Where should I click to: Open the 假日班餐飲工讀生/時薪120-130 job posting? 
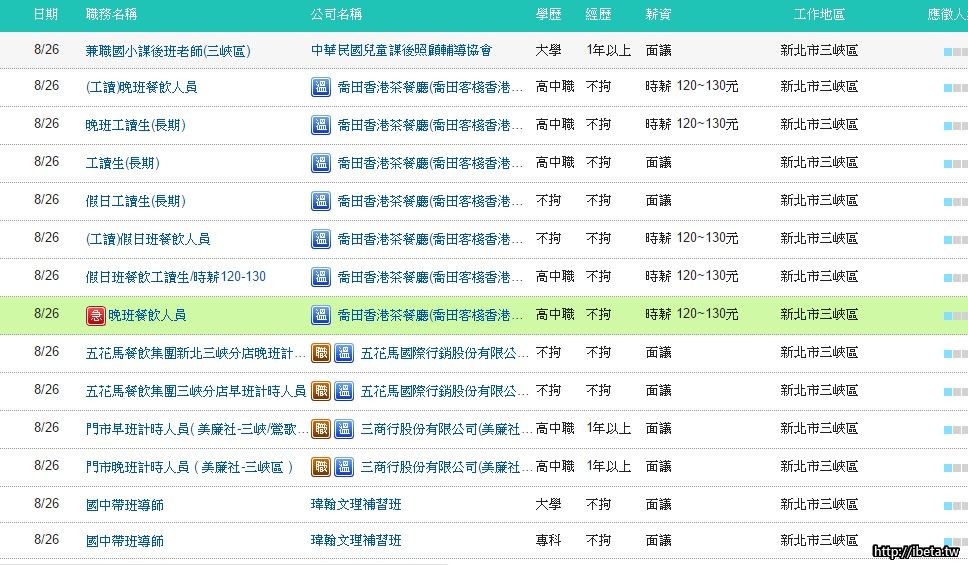pos(175,277)
